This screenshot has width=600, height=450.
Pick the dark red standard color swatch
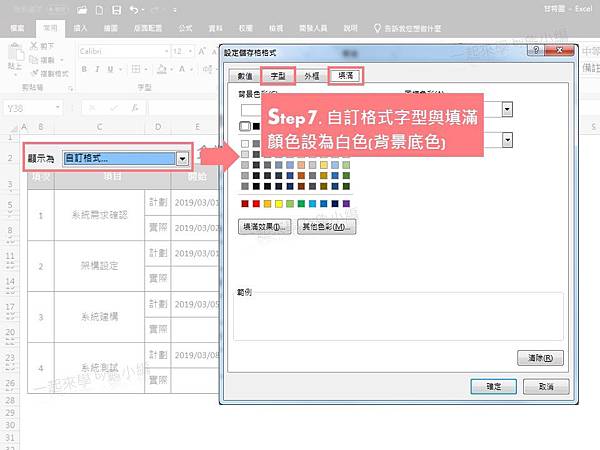point(245,204)
